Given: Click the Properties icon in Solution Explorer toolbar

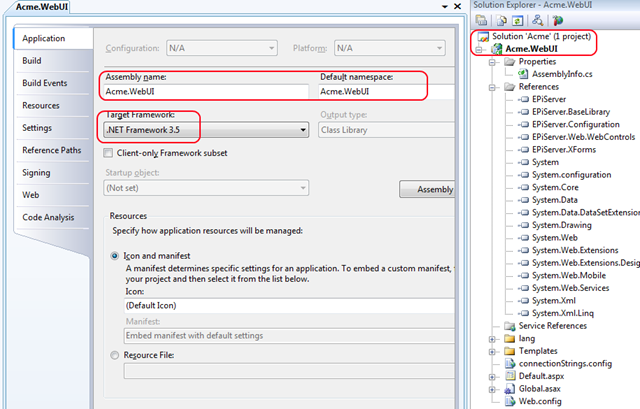Looking at the screenshot, I should click(x=481, y=20).
